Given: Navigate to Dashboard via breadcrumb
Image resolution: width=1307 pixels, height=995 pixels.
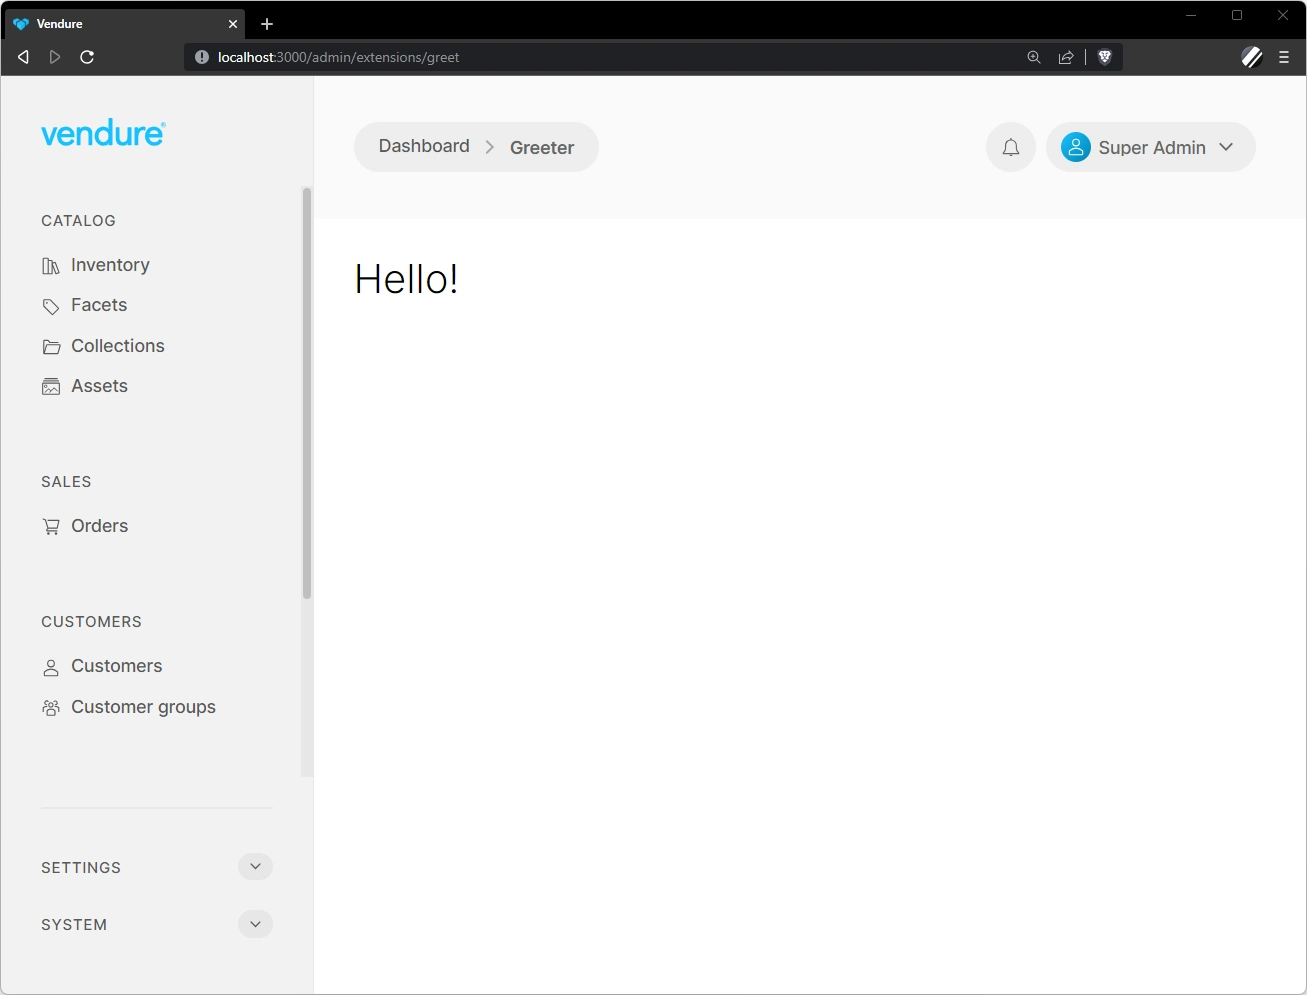Looking at the screenshot, I should (x=423, y=146).
